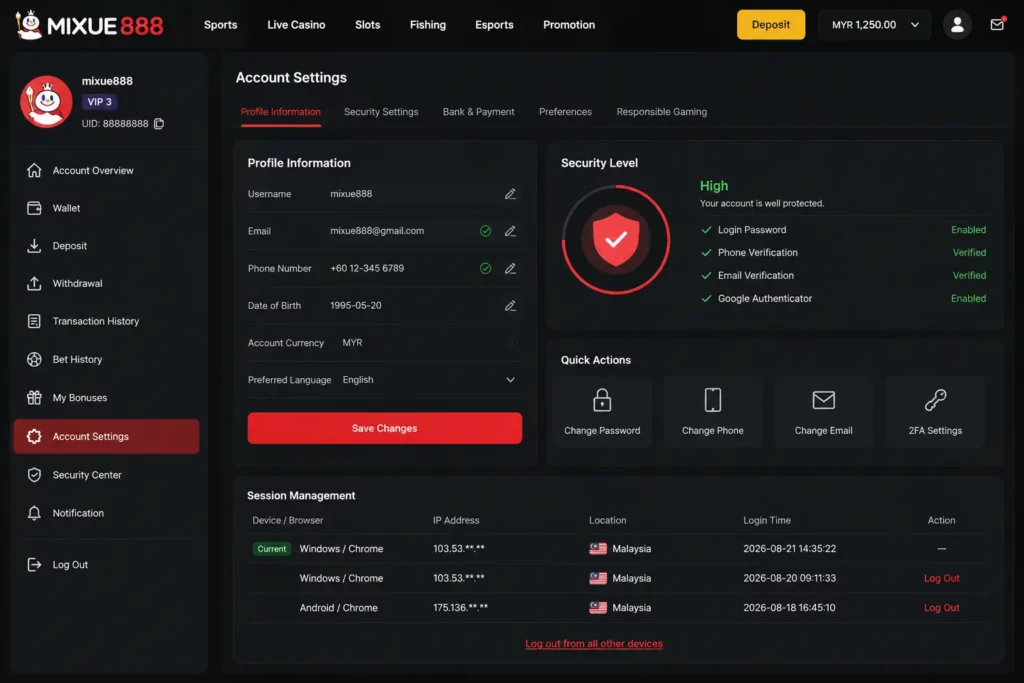
Task: Open My Bonuses in sidebar
Action: (x=106, y=398)
